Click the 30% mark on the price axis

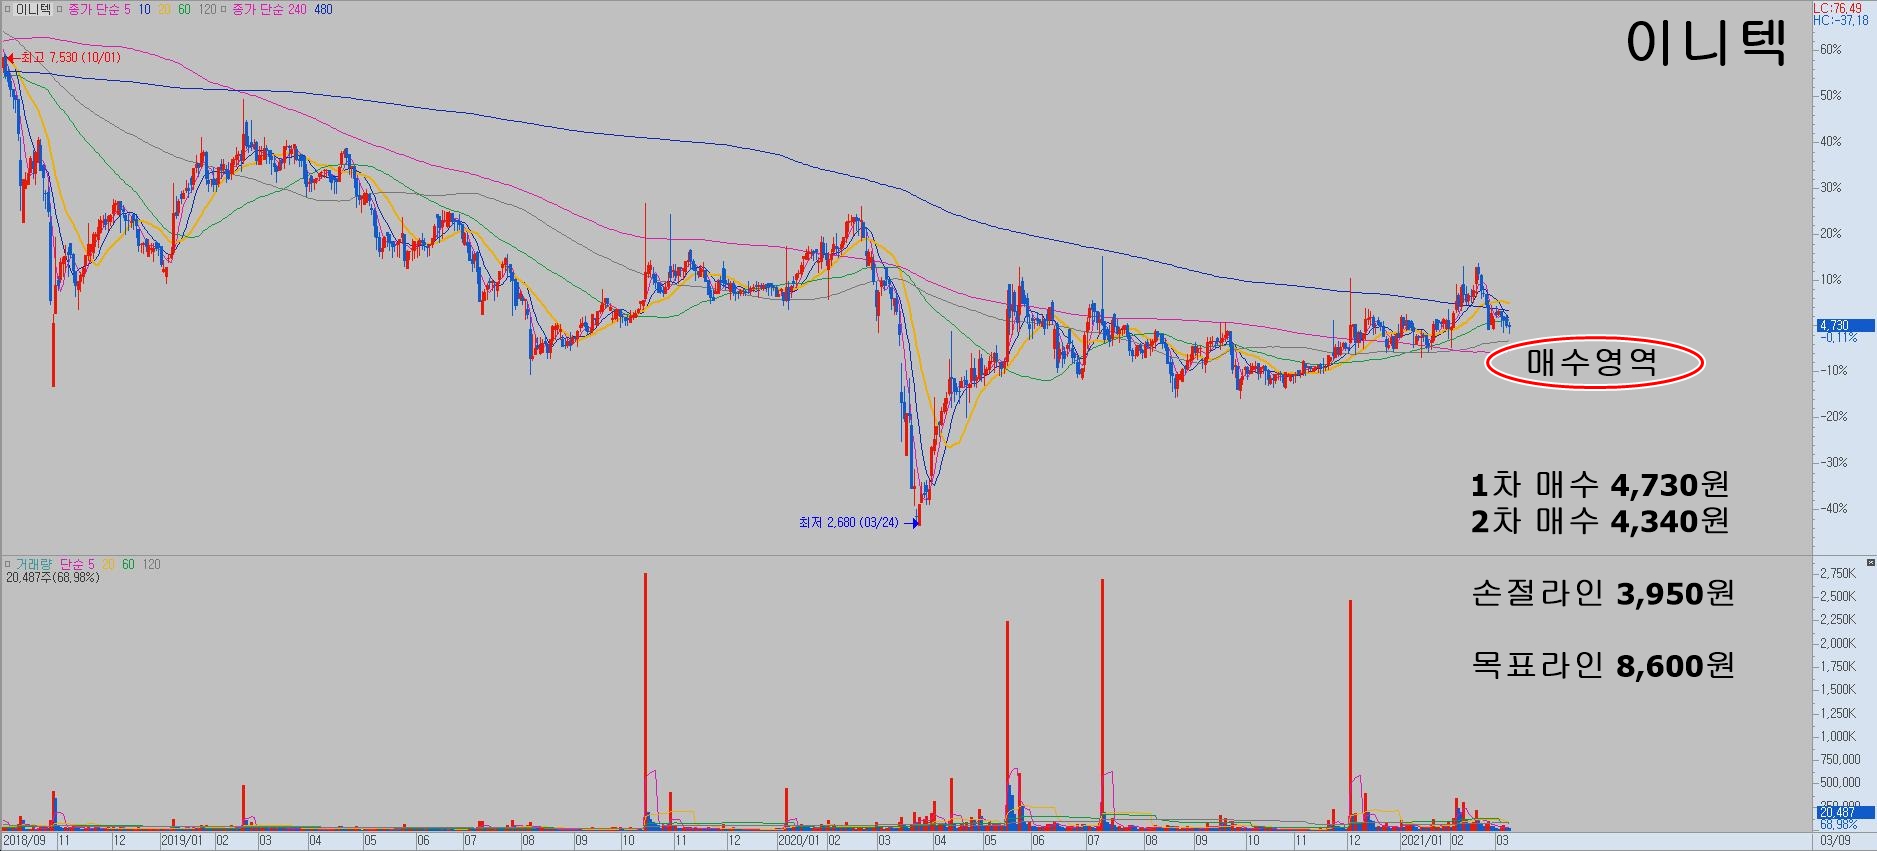pyautogui.click(x=1830, y=187)
